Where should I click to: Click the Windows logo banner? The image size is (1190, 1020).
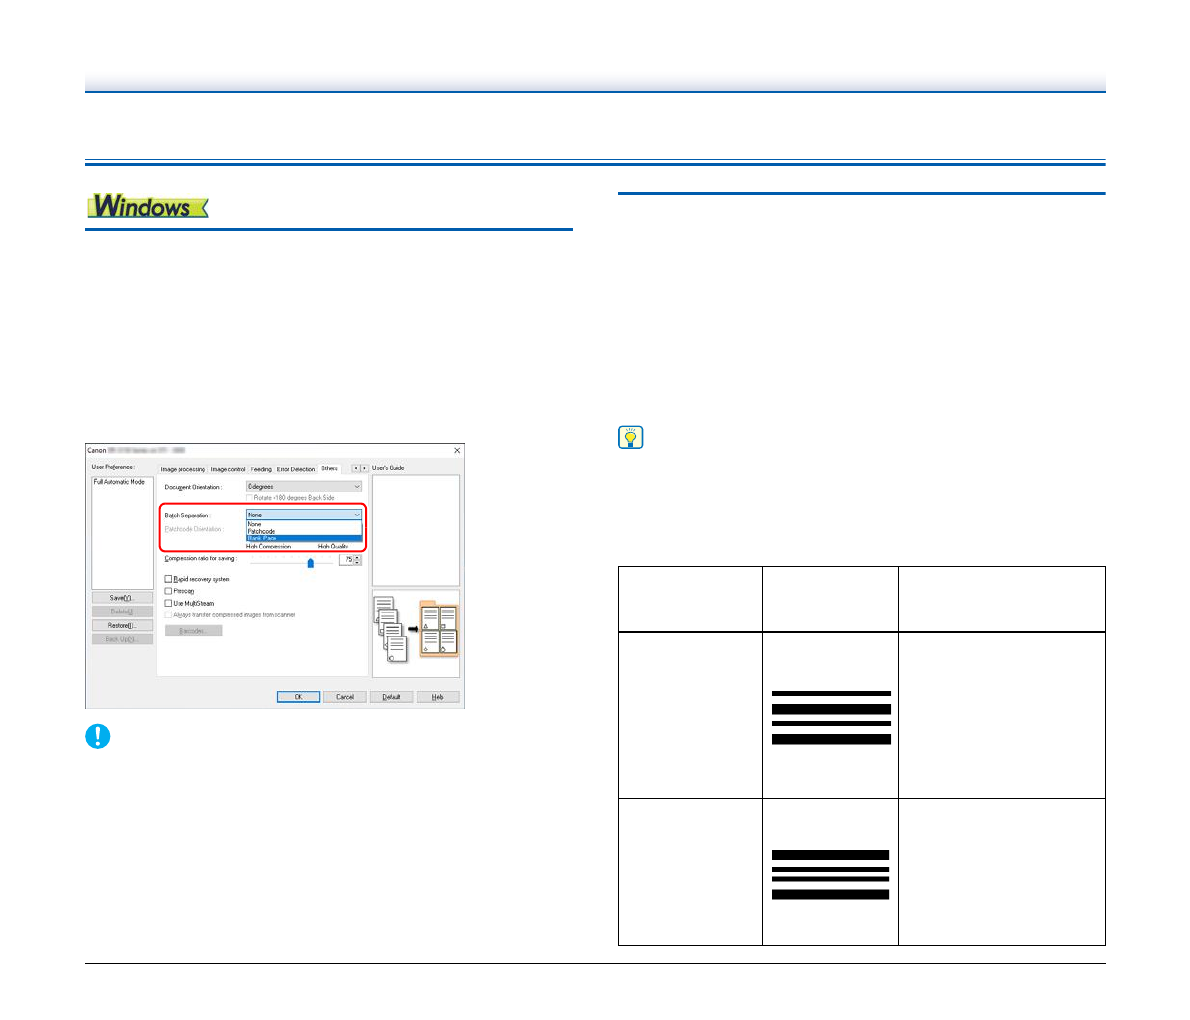click(147, 206)
